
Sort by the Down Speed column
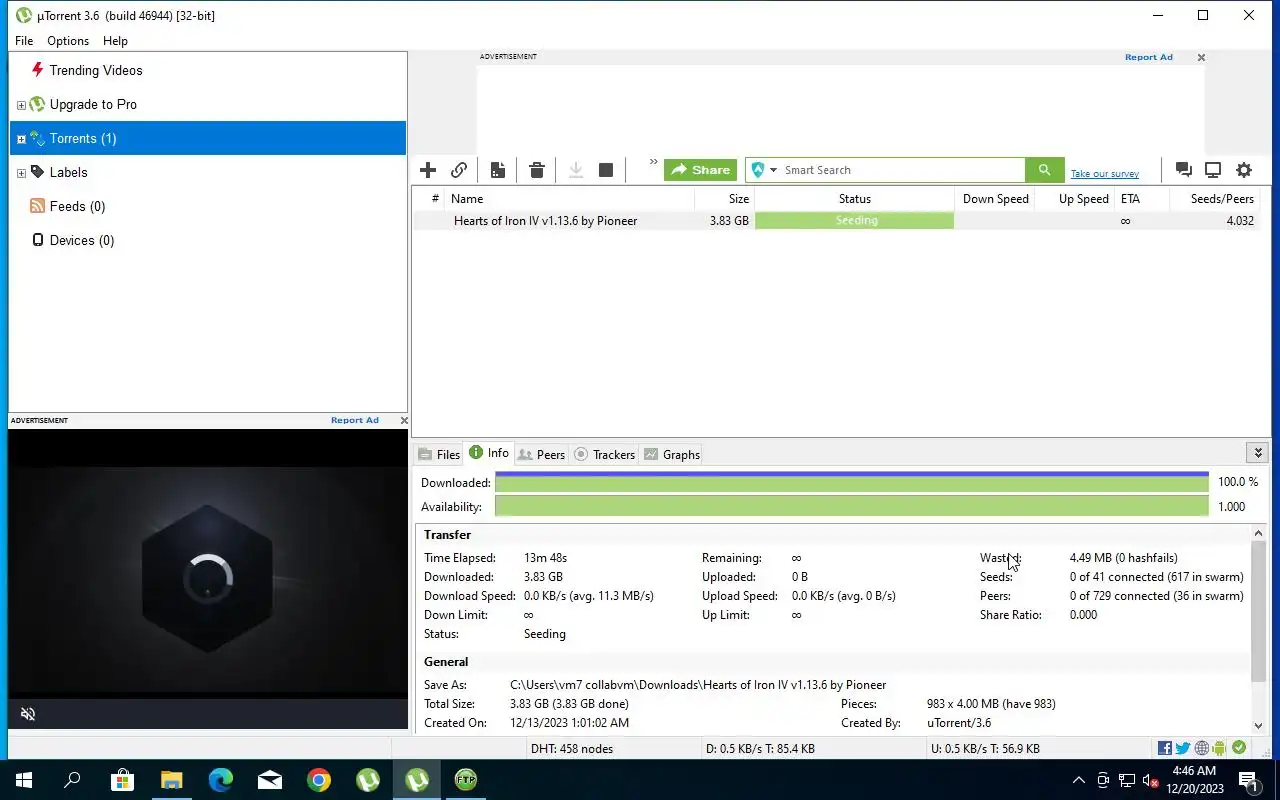[x=995, y=198]
